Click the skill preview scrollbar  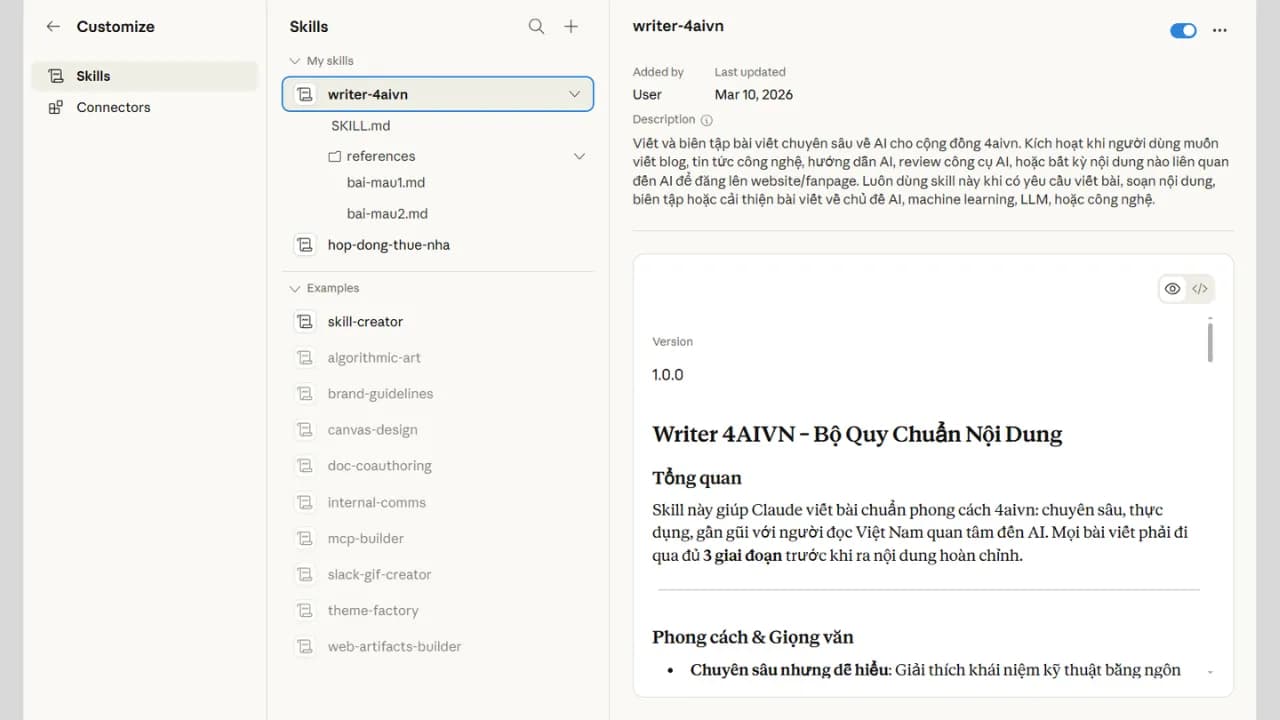[x=1210, y=341]
